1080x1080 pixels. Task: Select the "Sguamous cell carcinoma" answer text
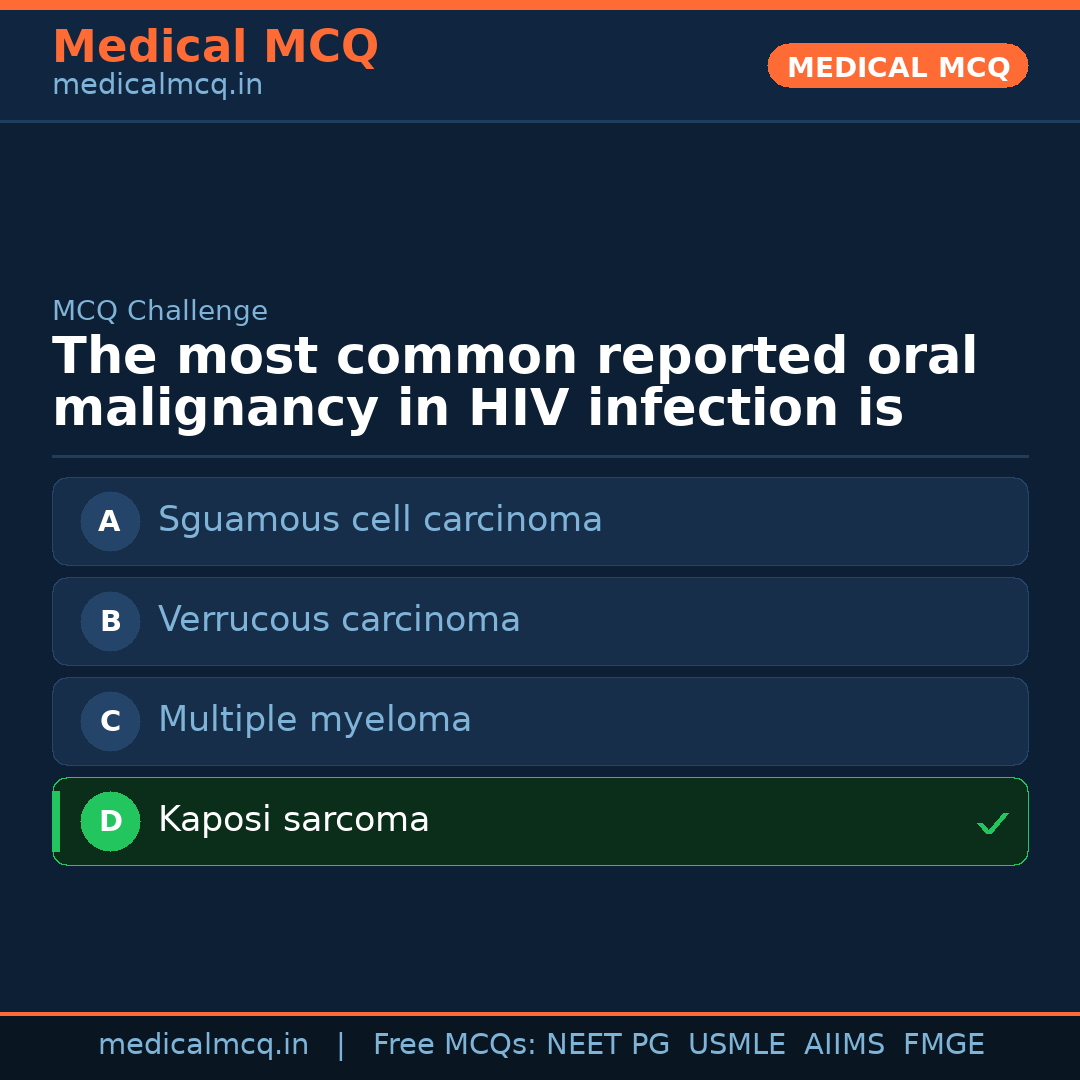pyautogui.click(x=380, y=520)
